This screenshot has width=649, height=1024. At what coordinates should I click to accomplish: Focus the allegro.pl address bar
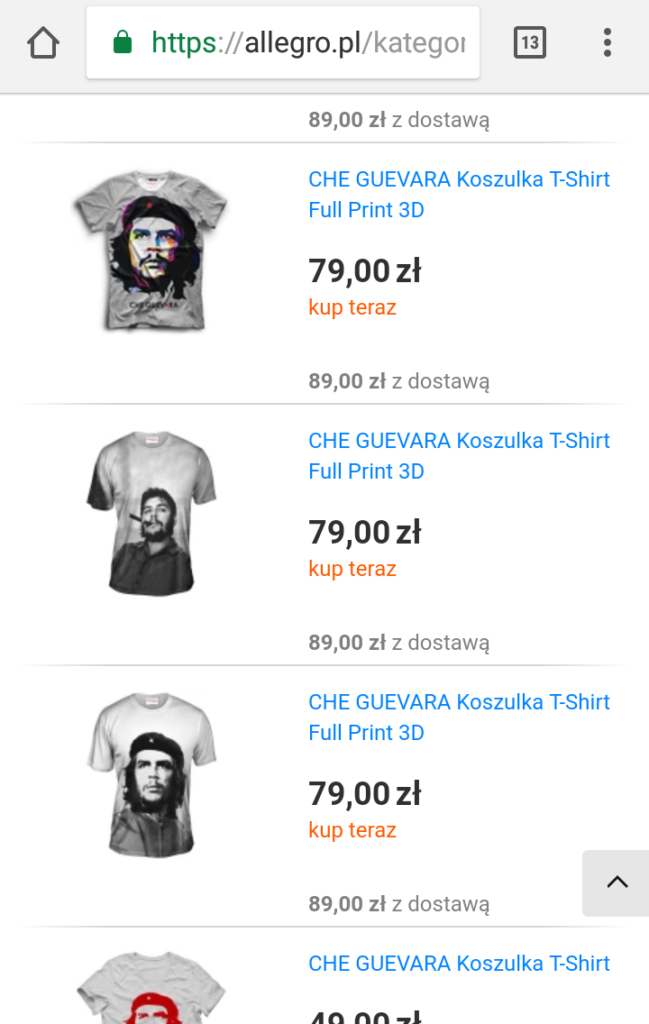click(283, 43)
